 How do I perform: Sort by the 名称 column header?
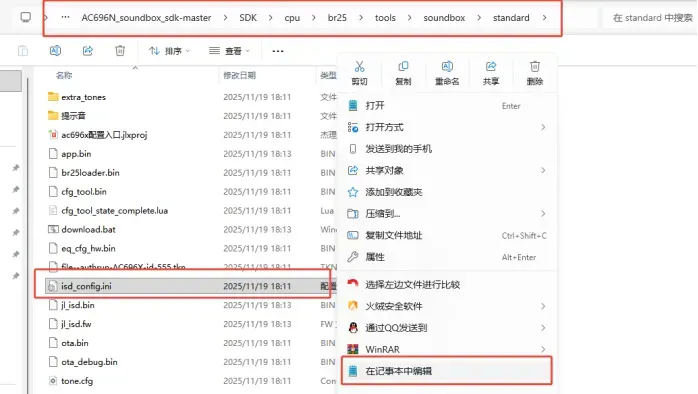tap(64, 75)
